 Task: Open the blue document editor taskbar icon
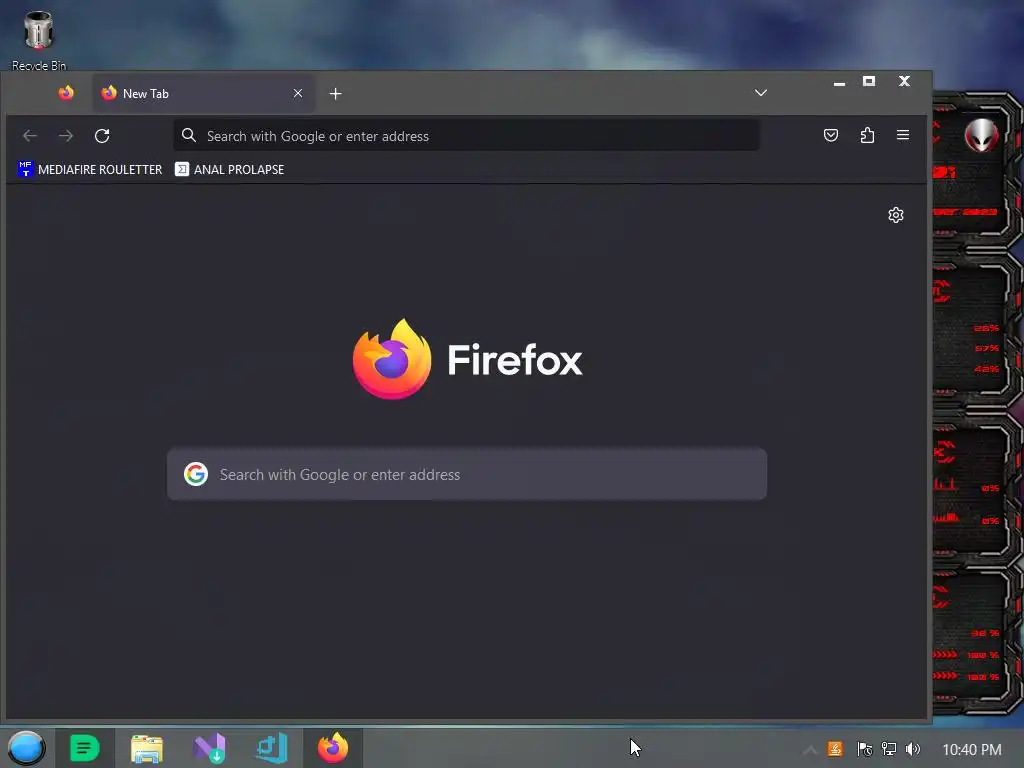pos(272,748)
